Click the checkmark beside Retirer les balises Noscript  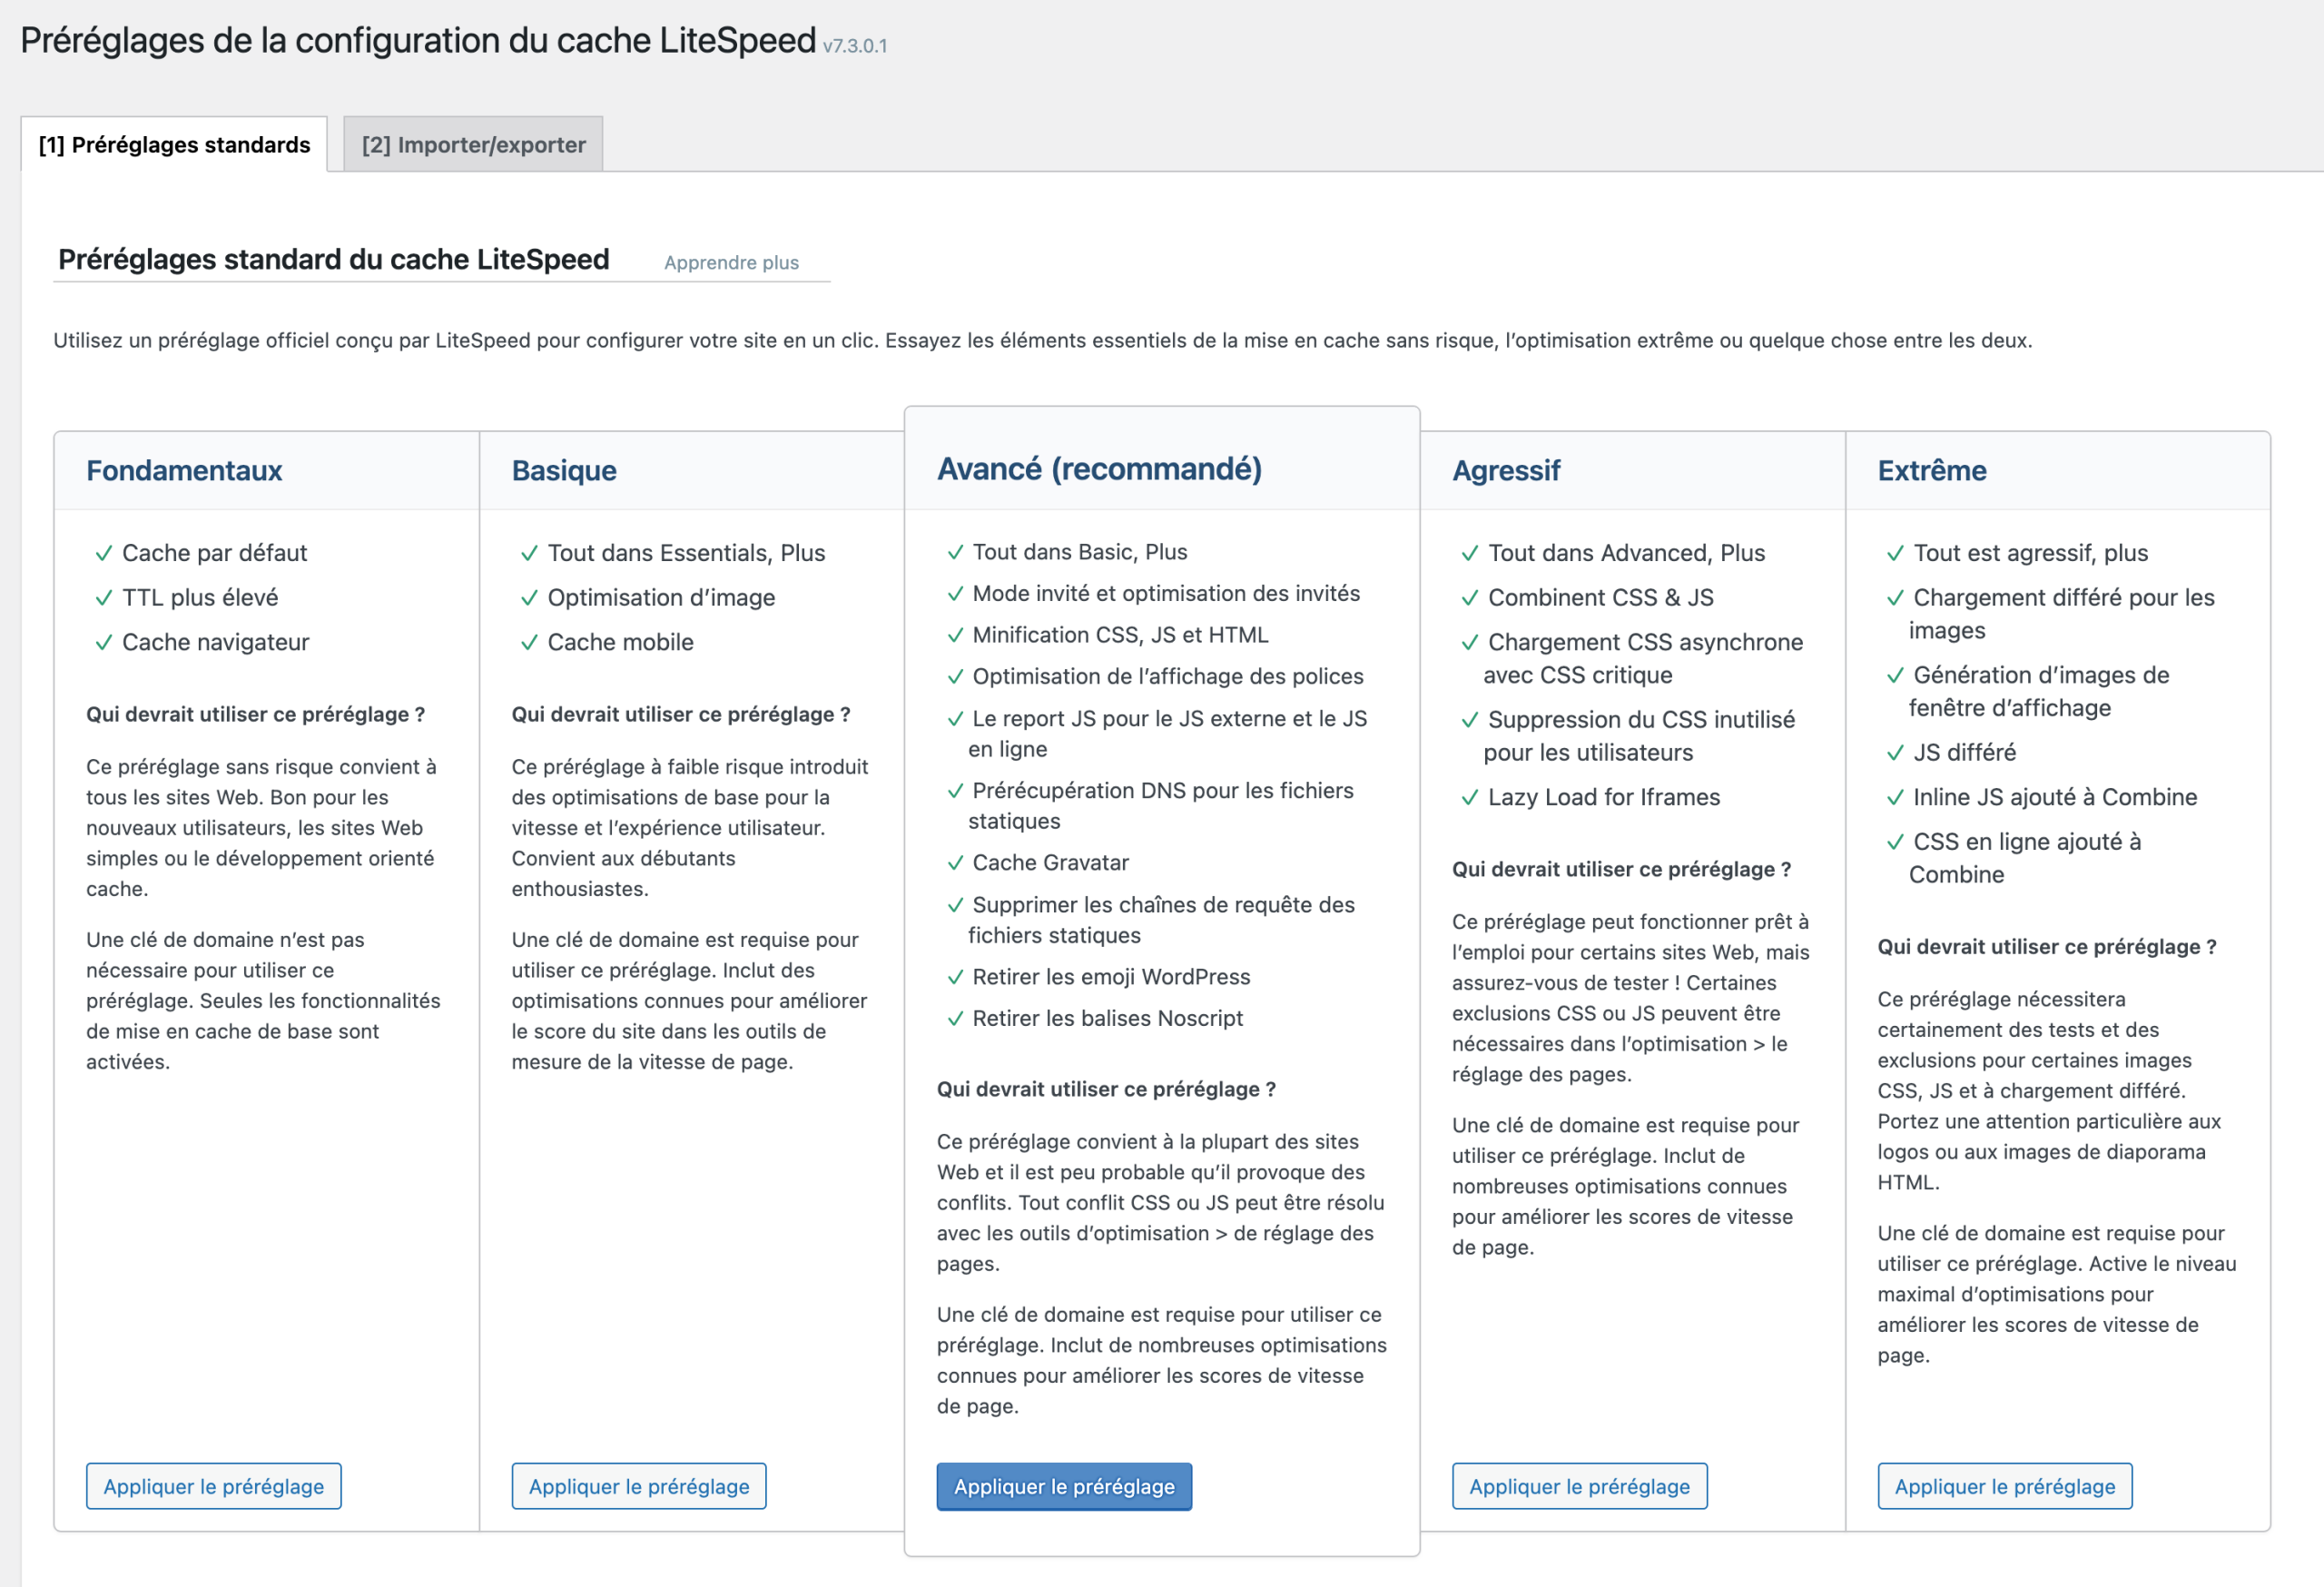(955, 1018)
